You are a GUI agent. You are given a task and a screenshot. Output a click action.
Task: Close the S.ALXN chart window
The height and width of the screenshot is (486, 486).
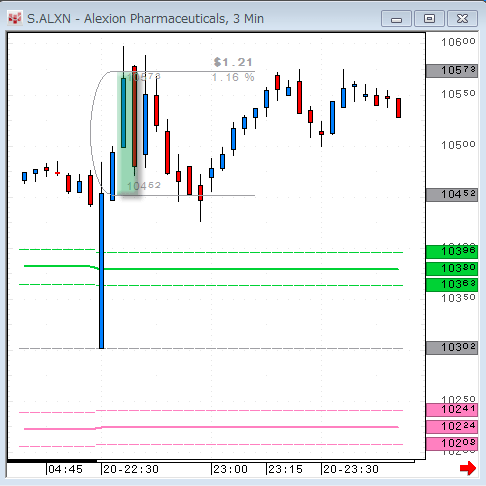462,19
